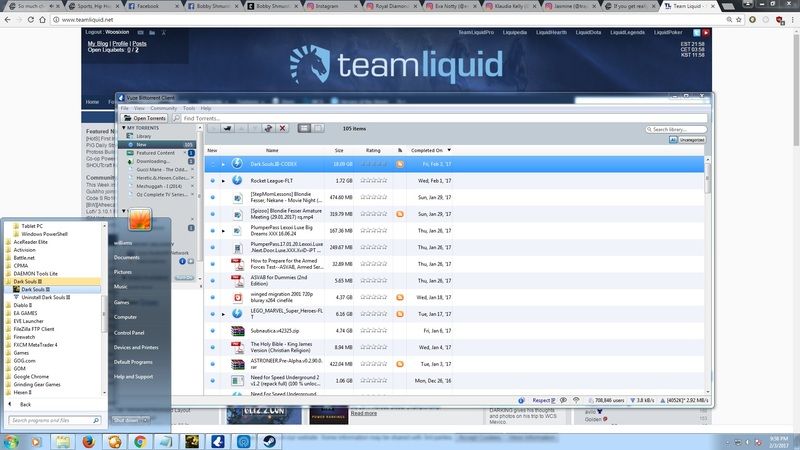Open the Help menu in Vuze
The image size is (800, 450).
[x=206, y=108]
